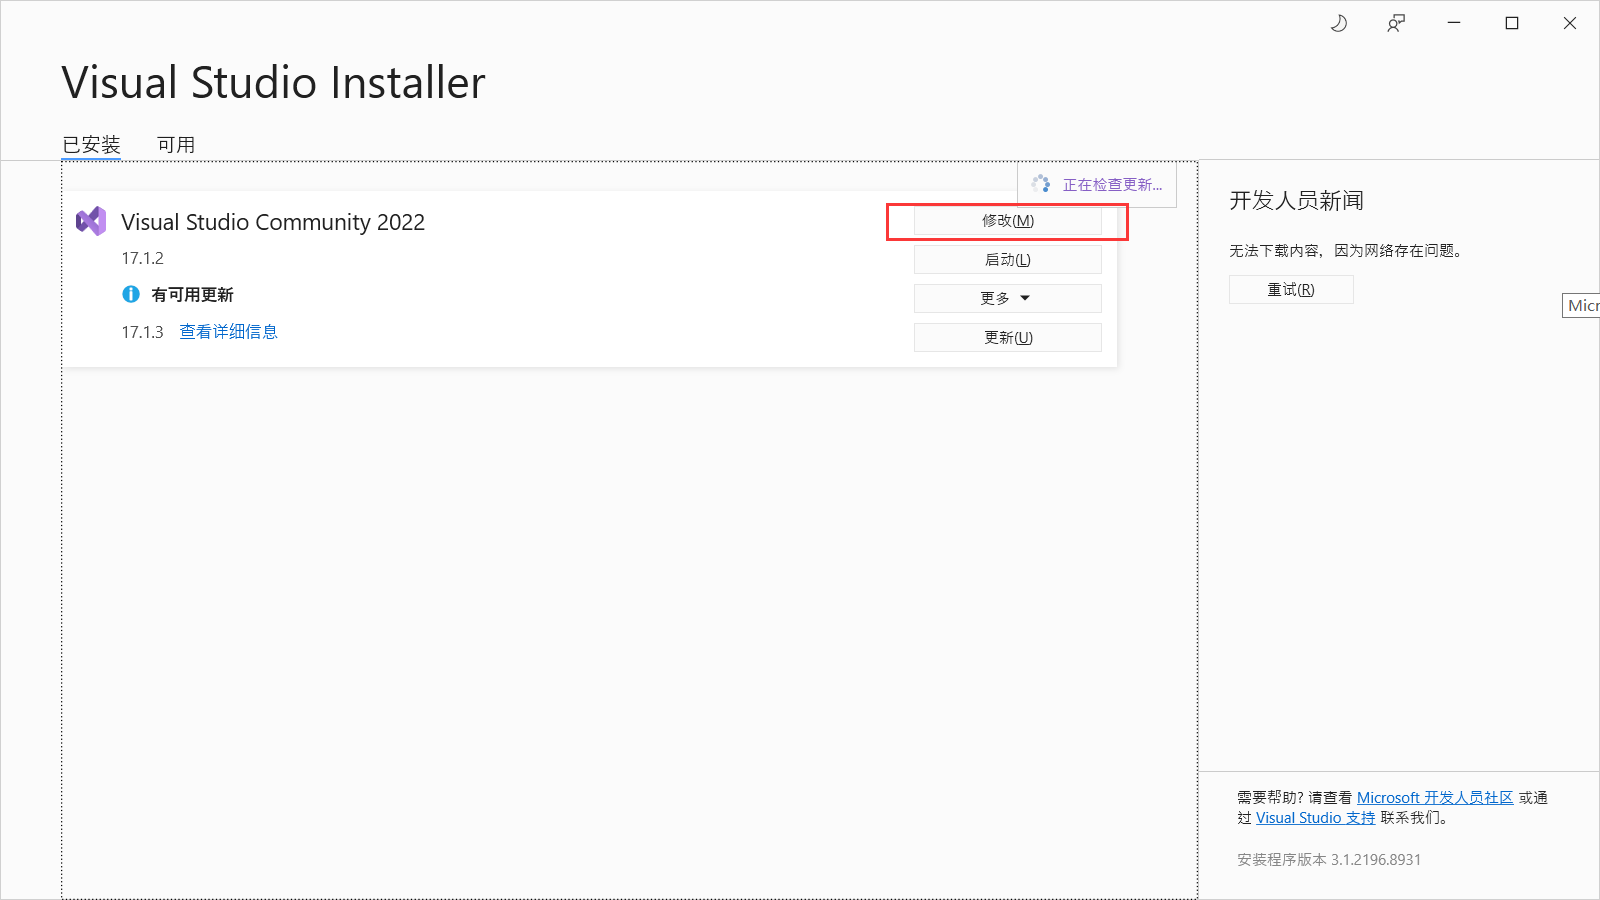Open the Visual Studio 支持 link

point(1316,818)
